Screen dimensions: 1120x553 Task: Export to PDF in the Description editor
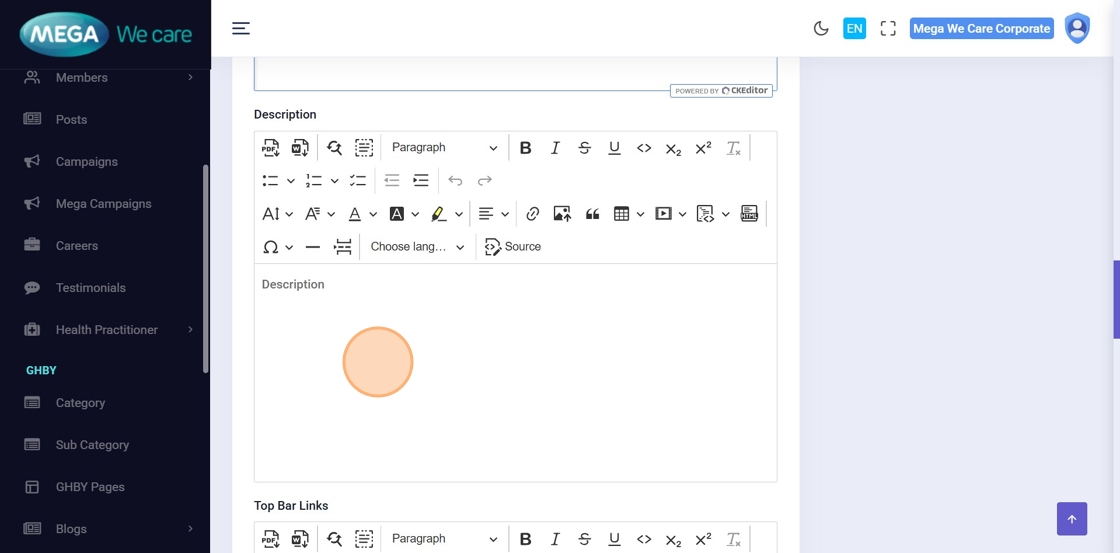point(271,148)
